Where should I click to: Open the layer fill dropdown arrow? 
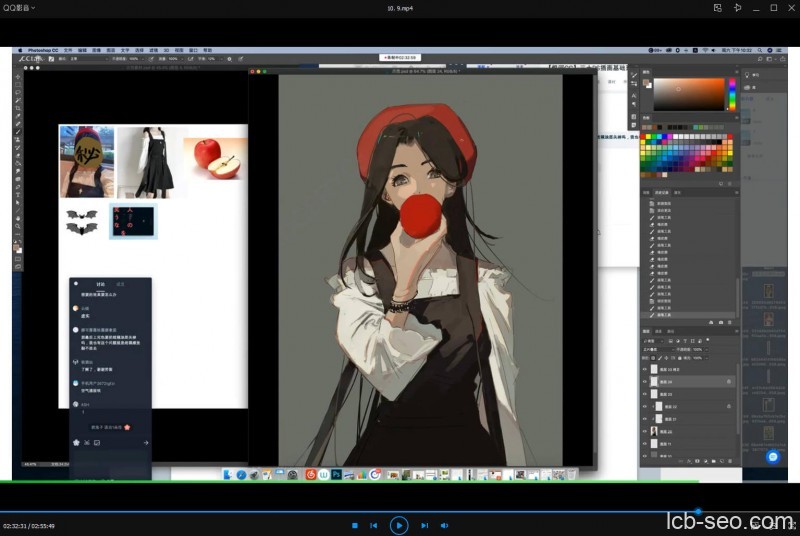pos(707,358)
